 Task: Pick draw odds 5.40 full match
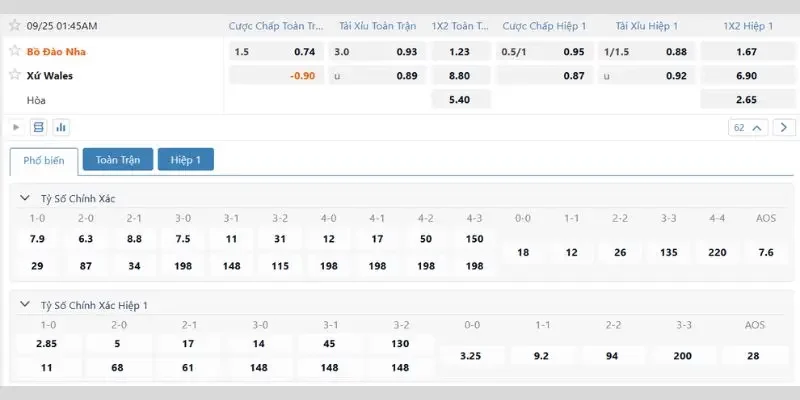click(461, 99)
